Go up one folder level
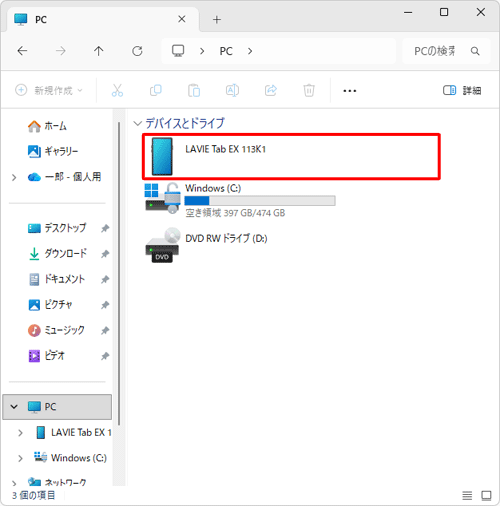This screenshot has height=506, width=500. (99, 51)
